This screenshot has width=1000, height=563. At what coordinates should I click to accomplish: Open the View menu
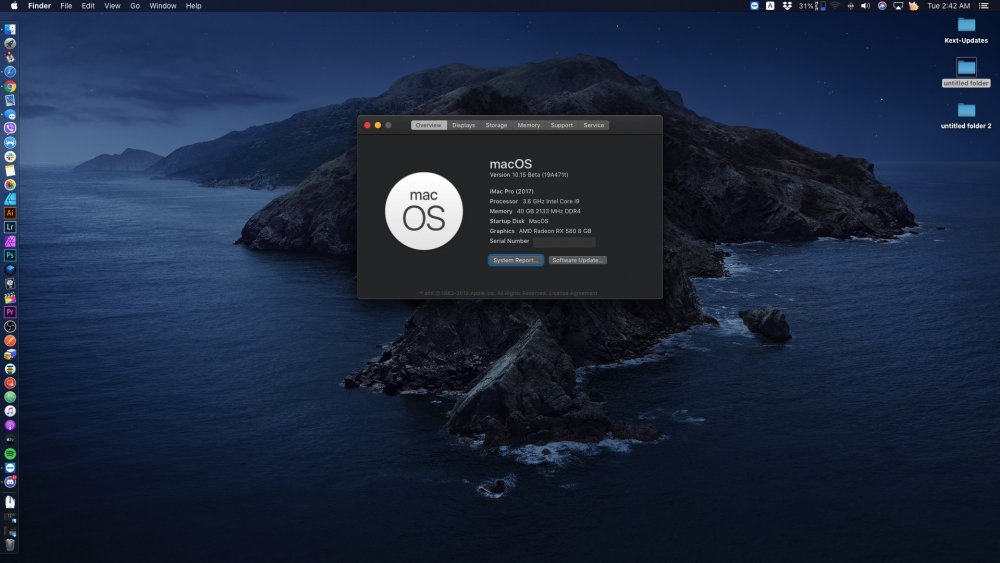[x=112, y=6]
